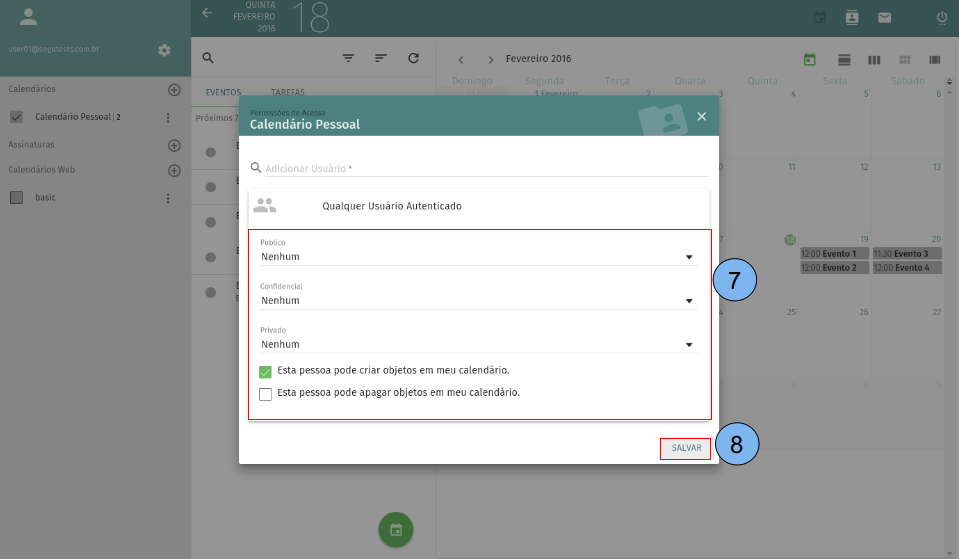
Task: Go to the next month arrow
Action: (490, 60)
